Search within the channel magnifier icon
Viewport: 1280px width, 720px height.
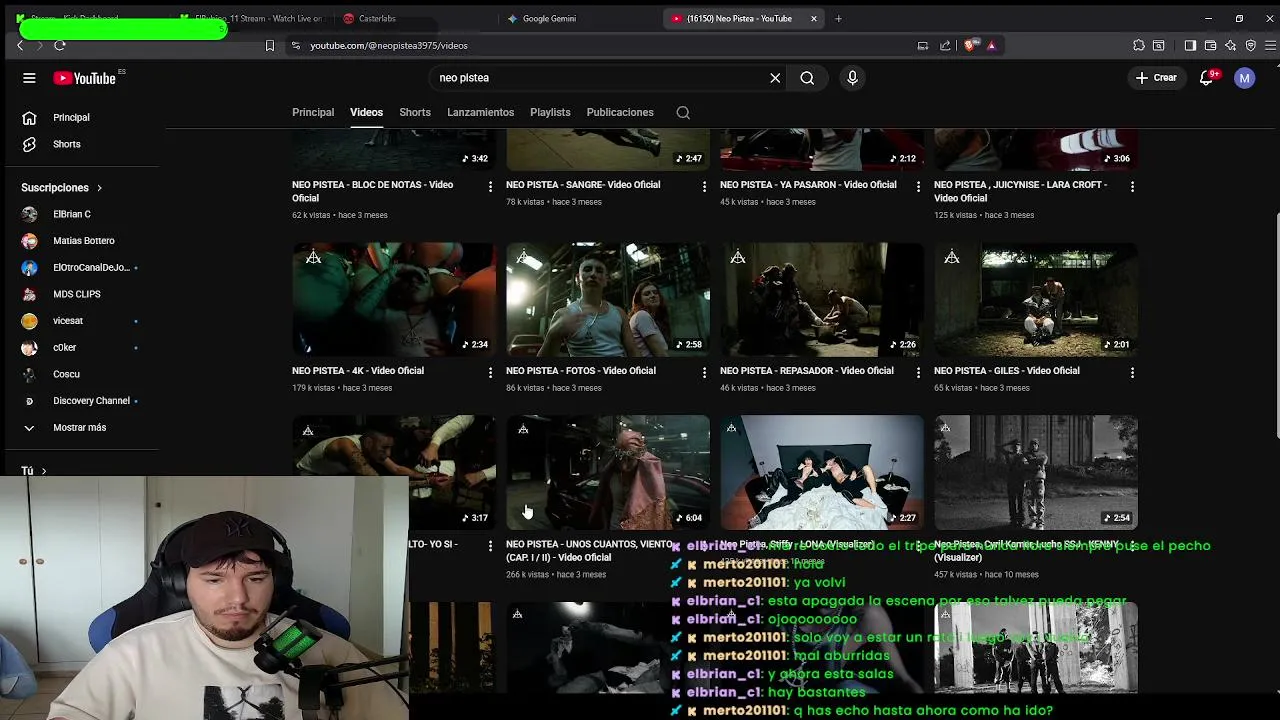click(683, 112)
